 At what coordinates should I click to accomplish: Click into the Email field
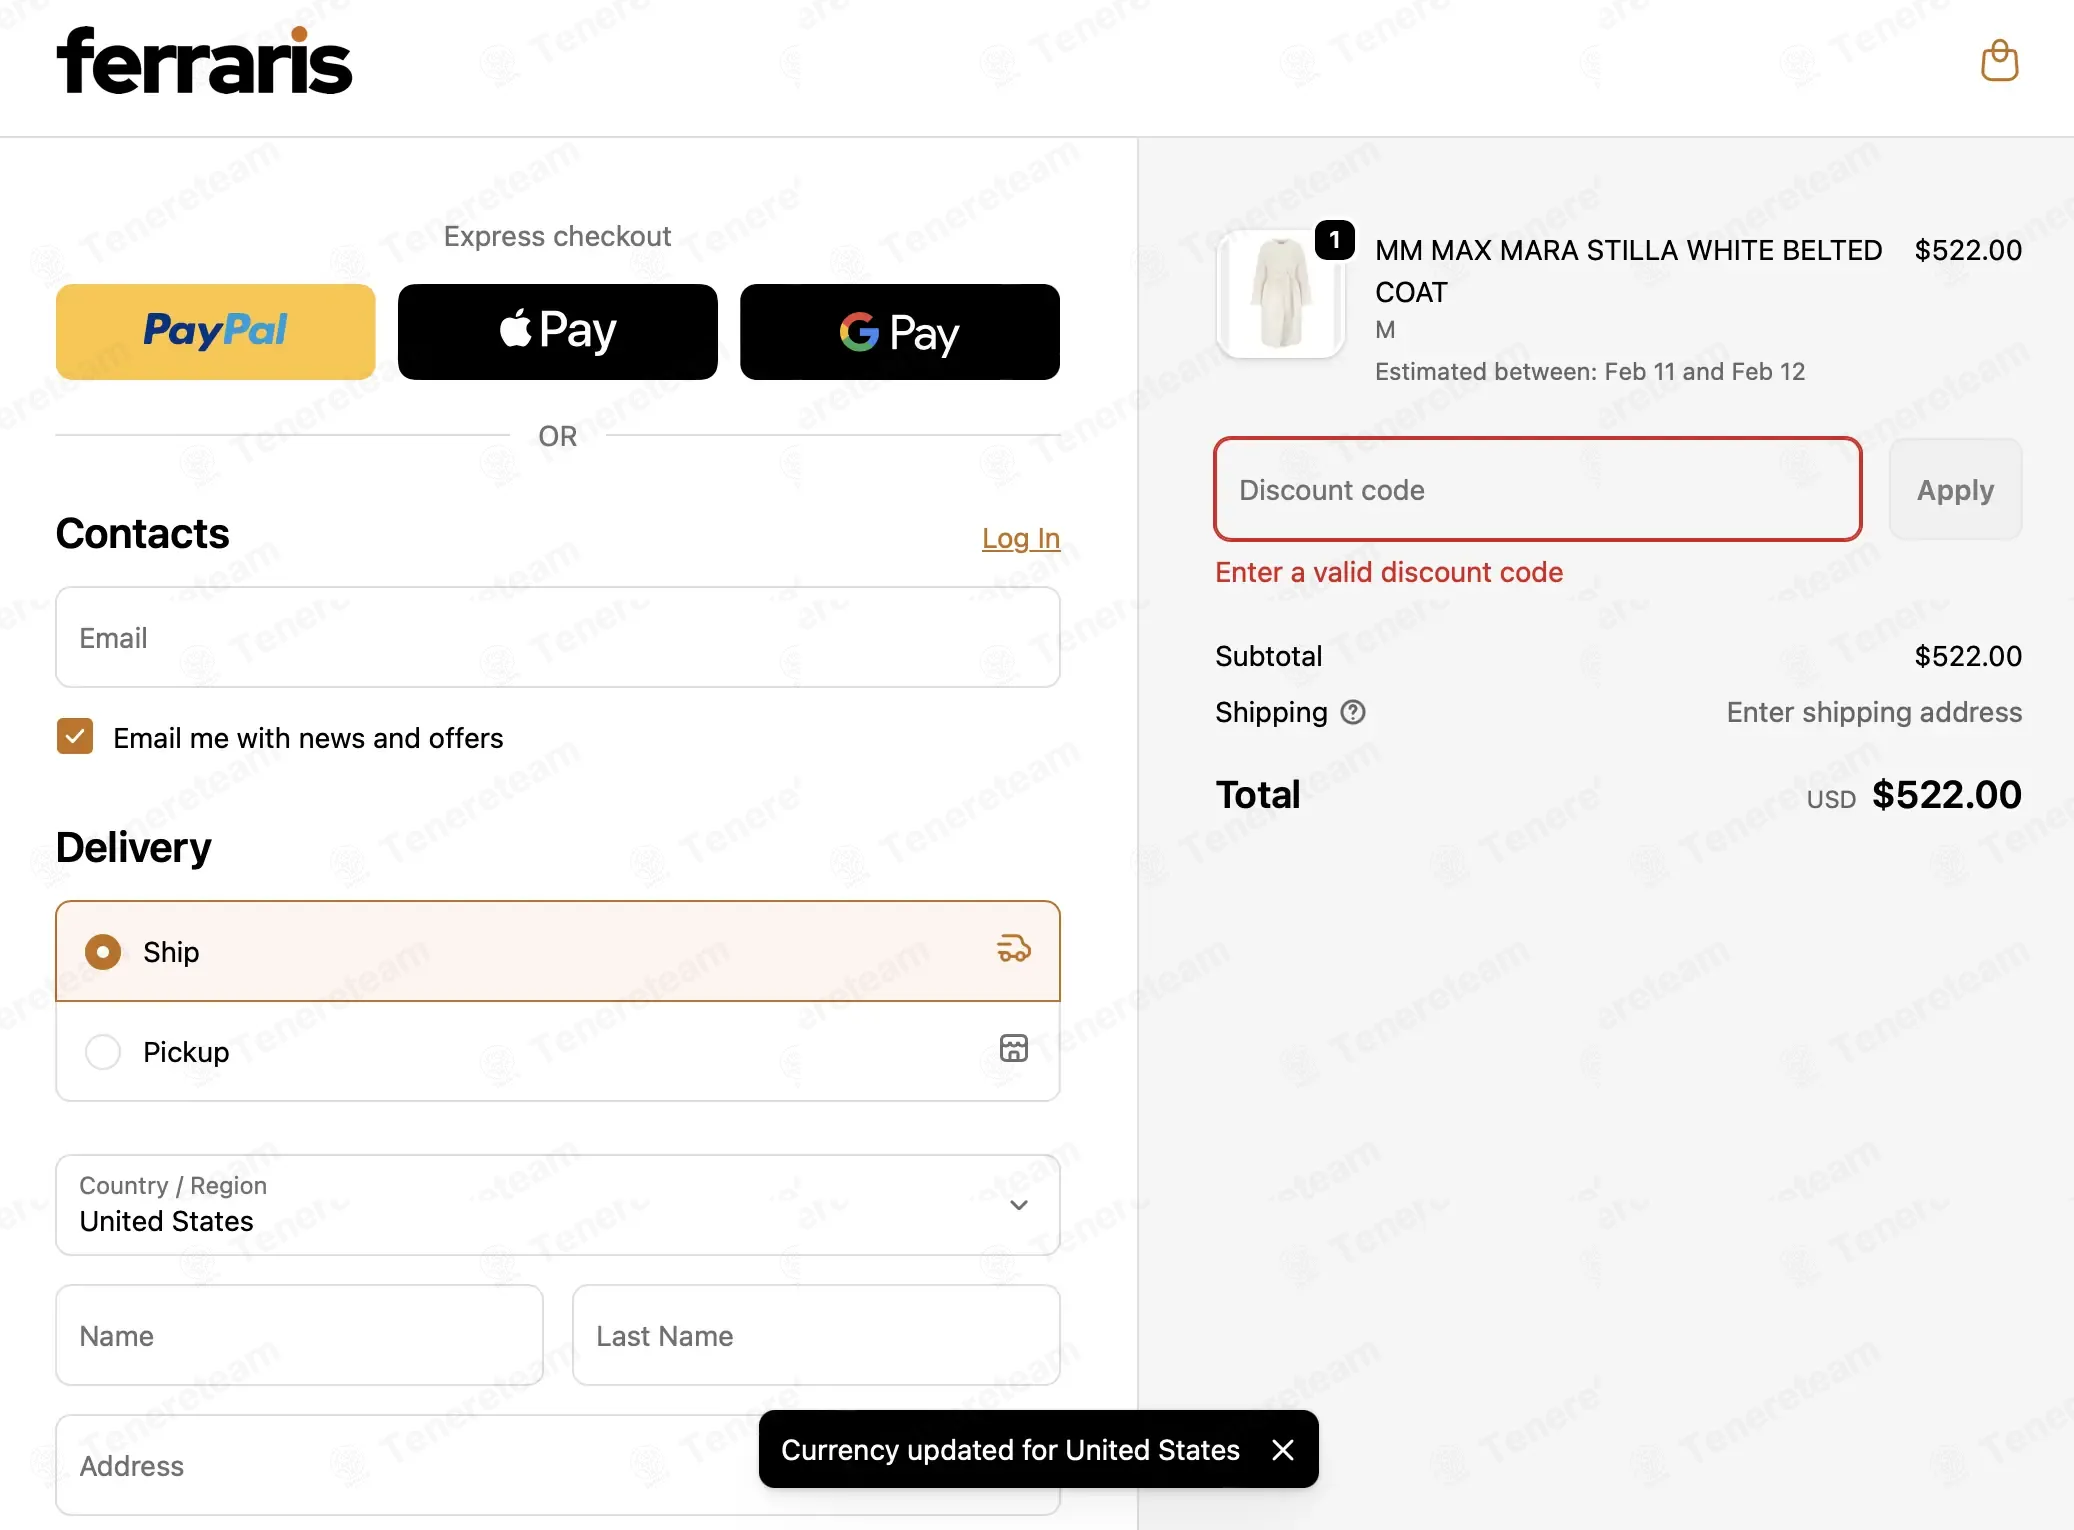point(558,637)
